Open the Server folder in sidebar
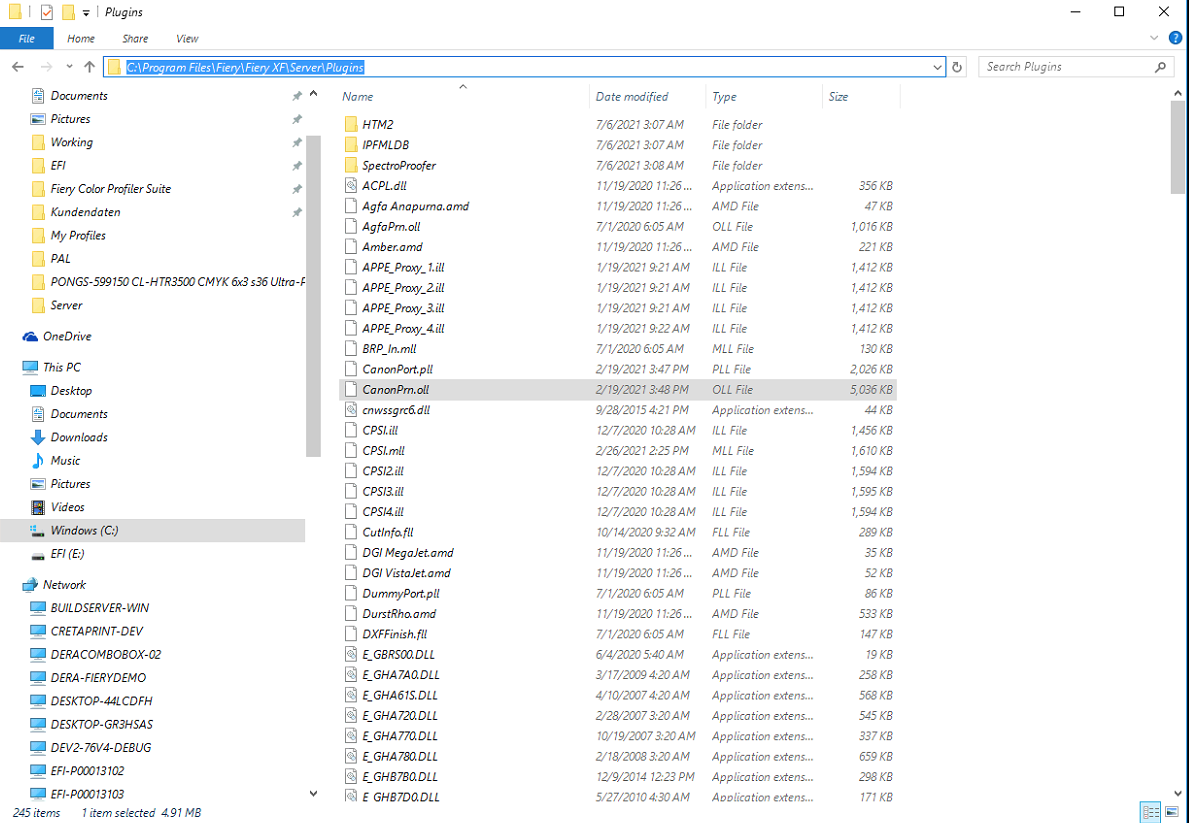1189x823 pixels. 66,305
